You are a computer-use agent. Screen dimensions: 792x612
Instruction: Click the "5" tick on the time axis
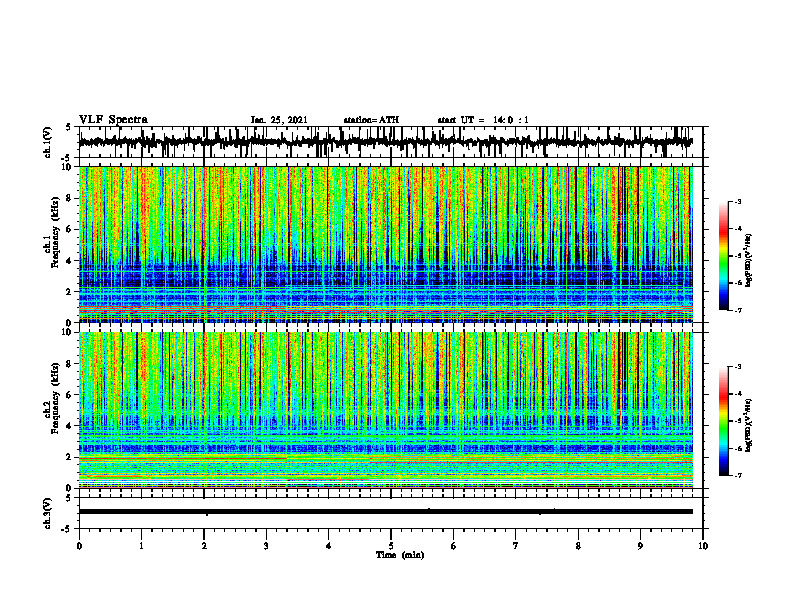pyautogui.click(x=391, y=546)
